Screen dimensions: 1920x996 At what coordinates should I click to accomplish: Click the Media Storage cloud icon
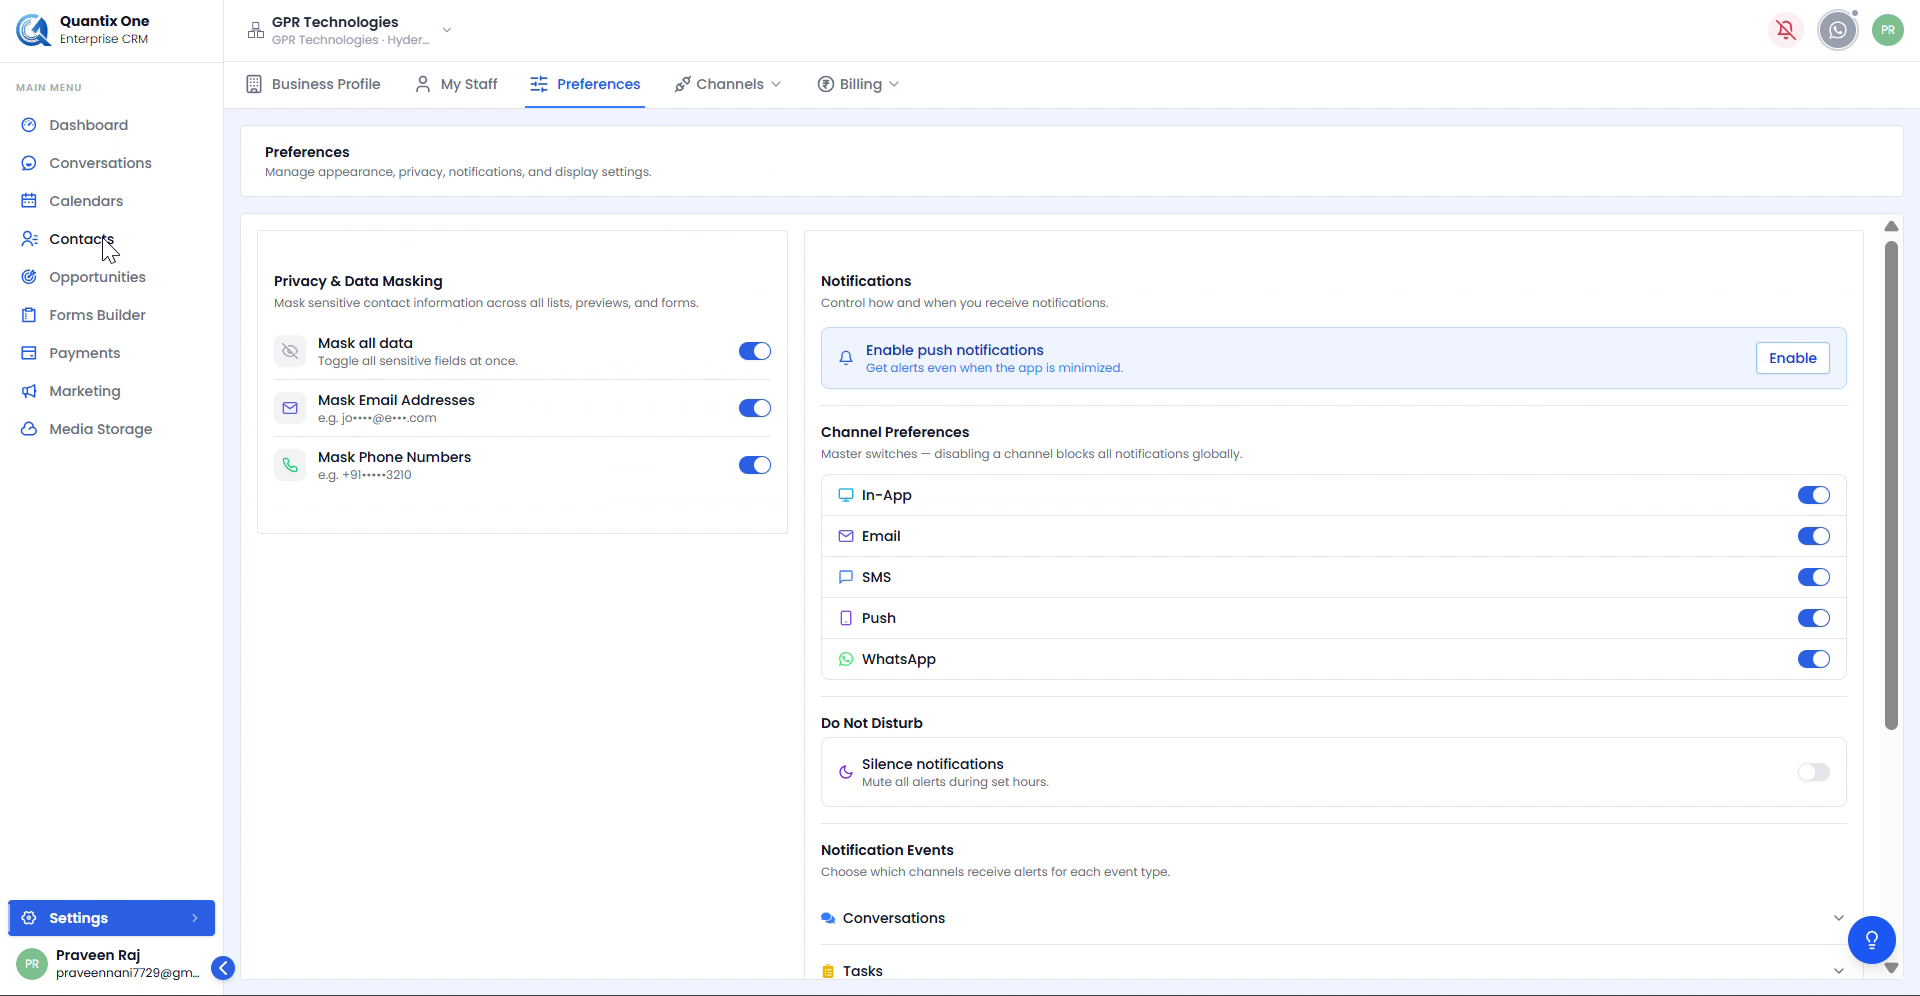(x=29, y=429)
